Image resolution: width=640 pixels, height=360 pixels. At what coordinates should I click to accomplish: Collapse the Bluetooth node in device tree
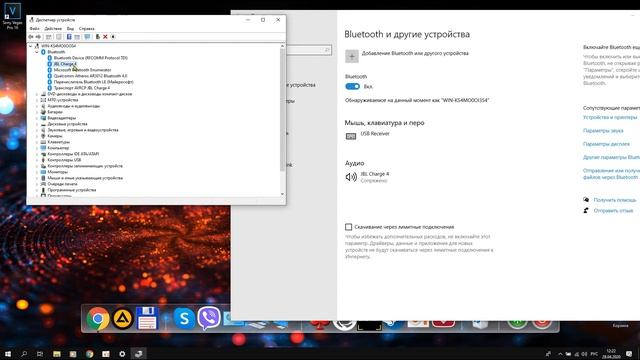[37, 52]
